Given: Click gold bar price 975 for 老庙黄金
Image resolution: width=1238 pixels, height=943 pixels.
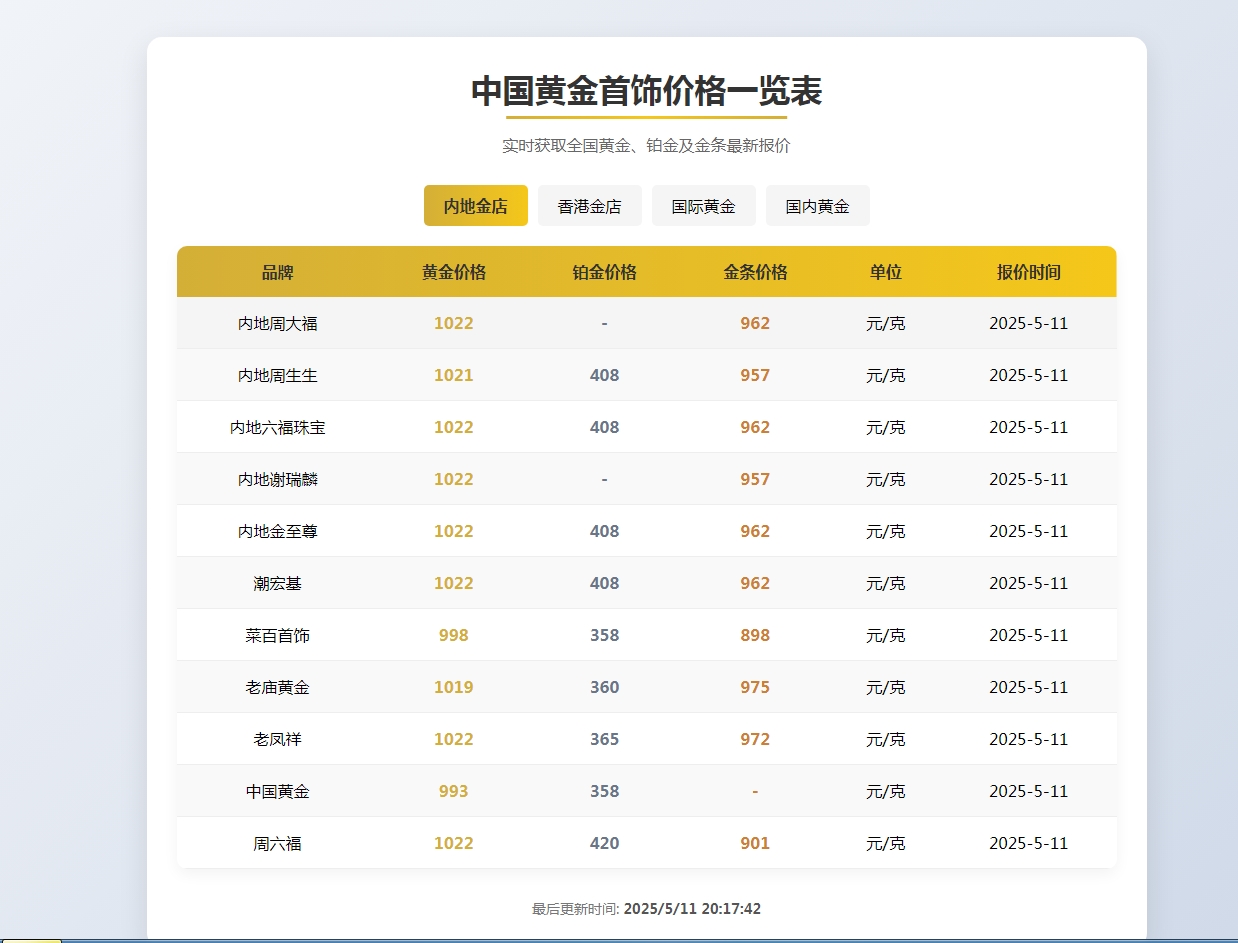Looking at the screenshot, I should click(755, 688).
